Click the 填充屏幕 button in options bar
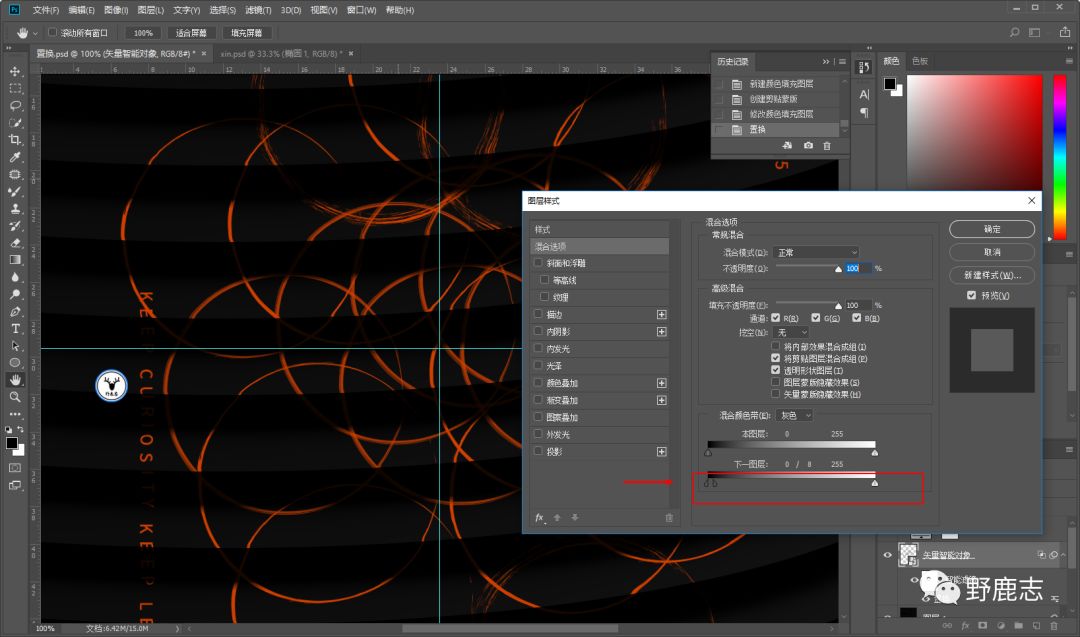The width and height of the screenshot is (1080, 637). 246,32
